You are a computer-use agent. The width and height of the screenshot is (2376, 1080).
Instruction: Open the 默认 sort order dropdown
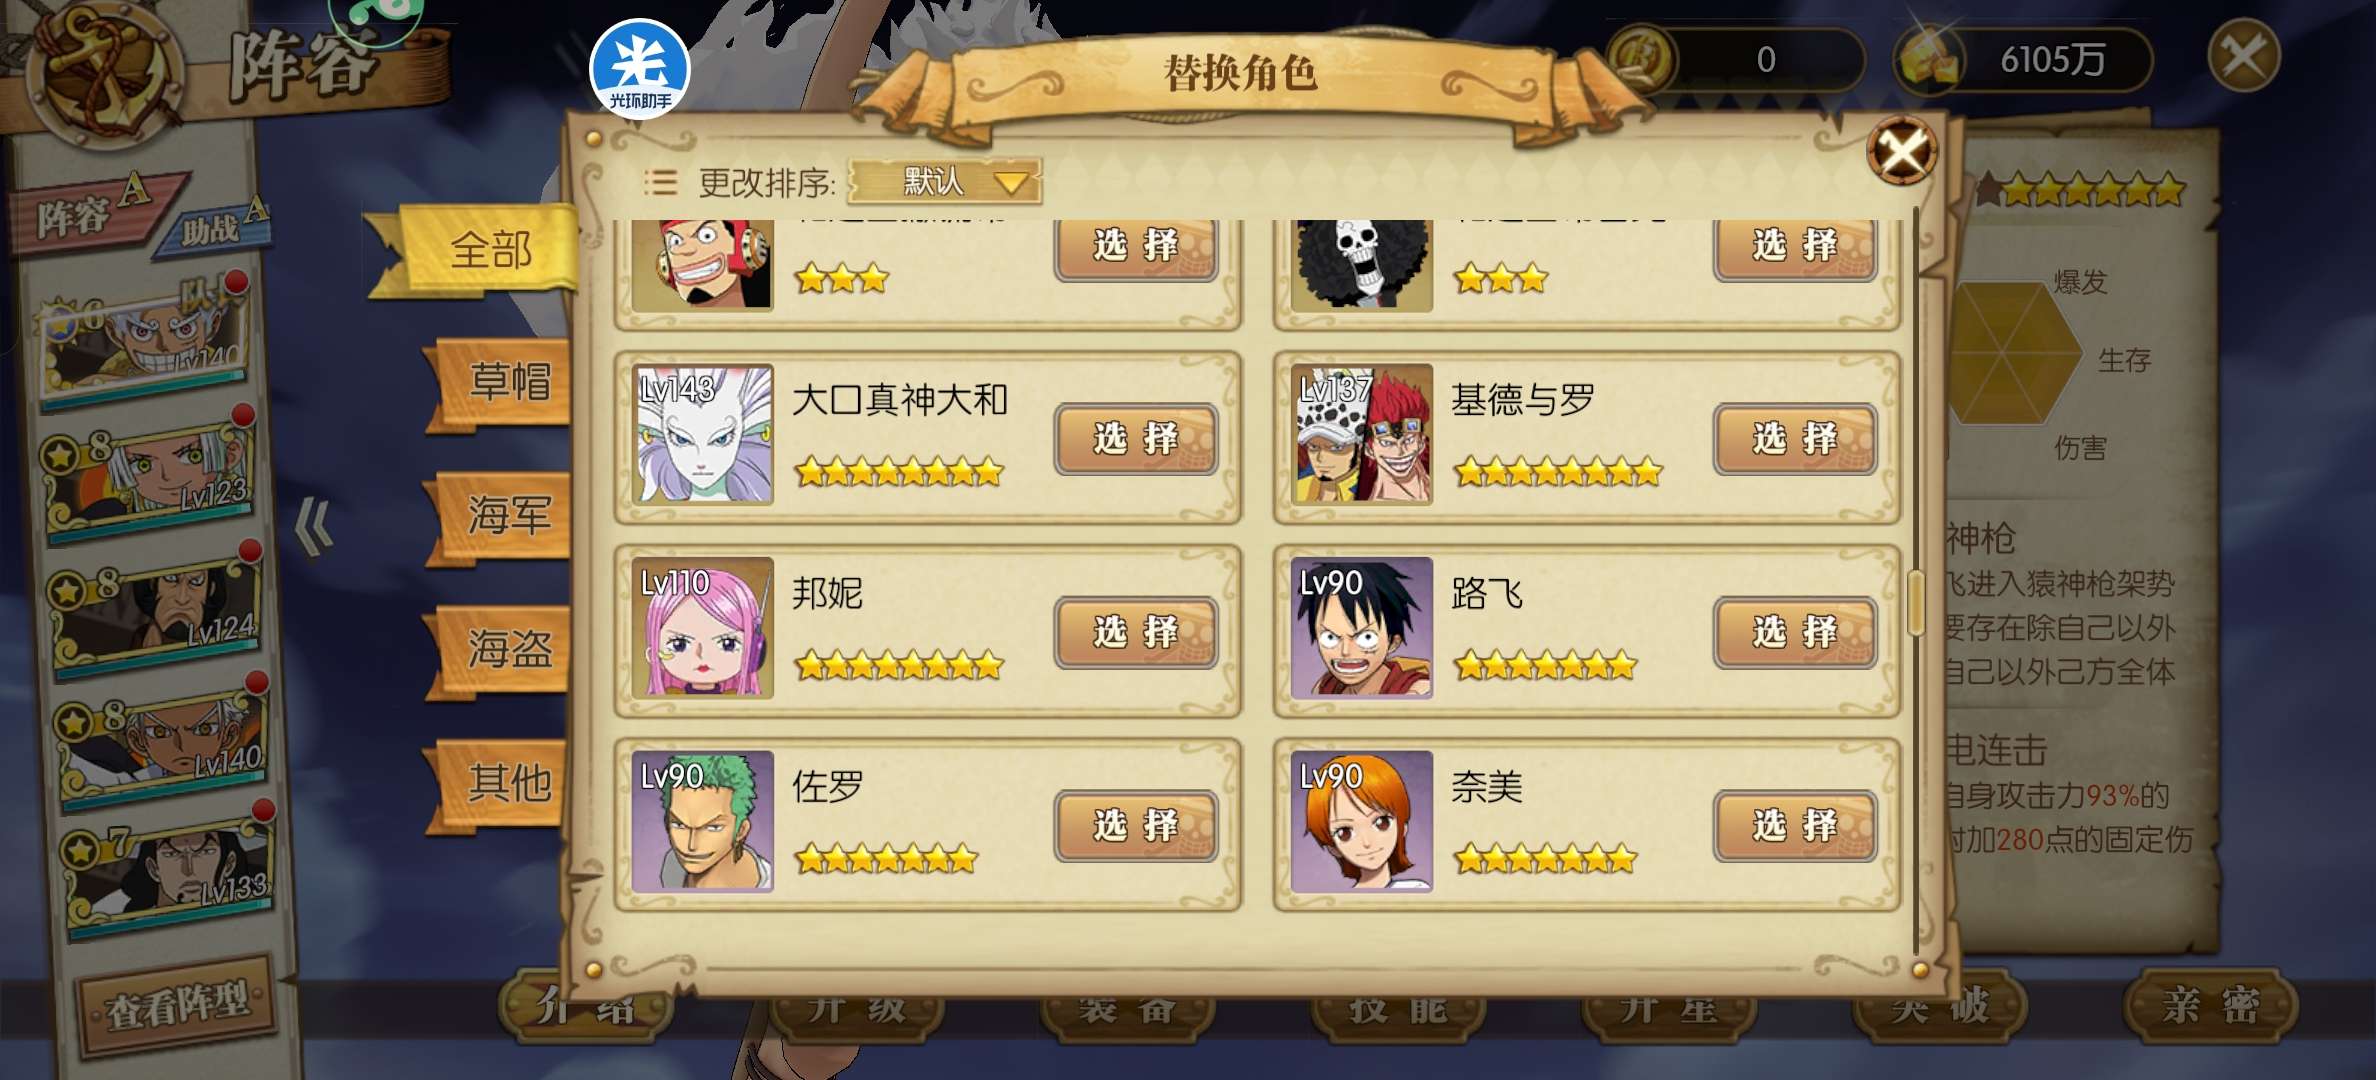[x=945, y=182]
